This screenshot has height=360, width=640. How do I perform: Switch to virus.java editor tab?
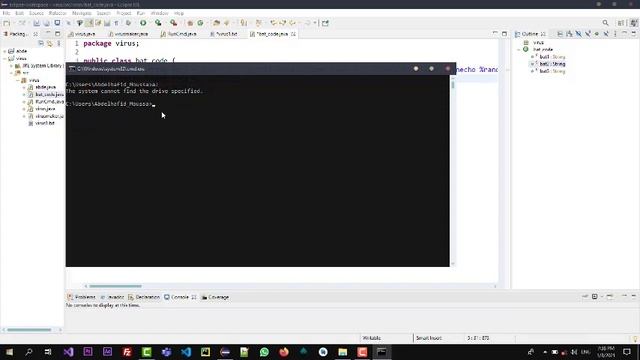coord(82,34)
